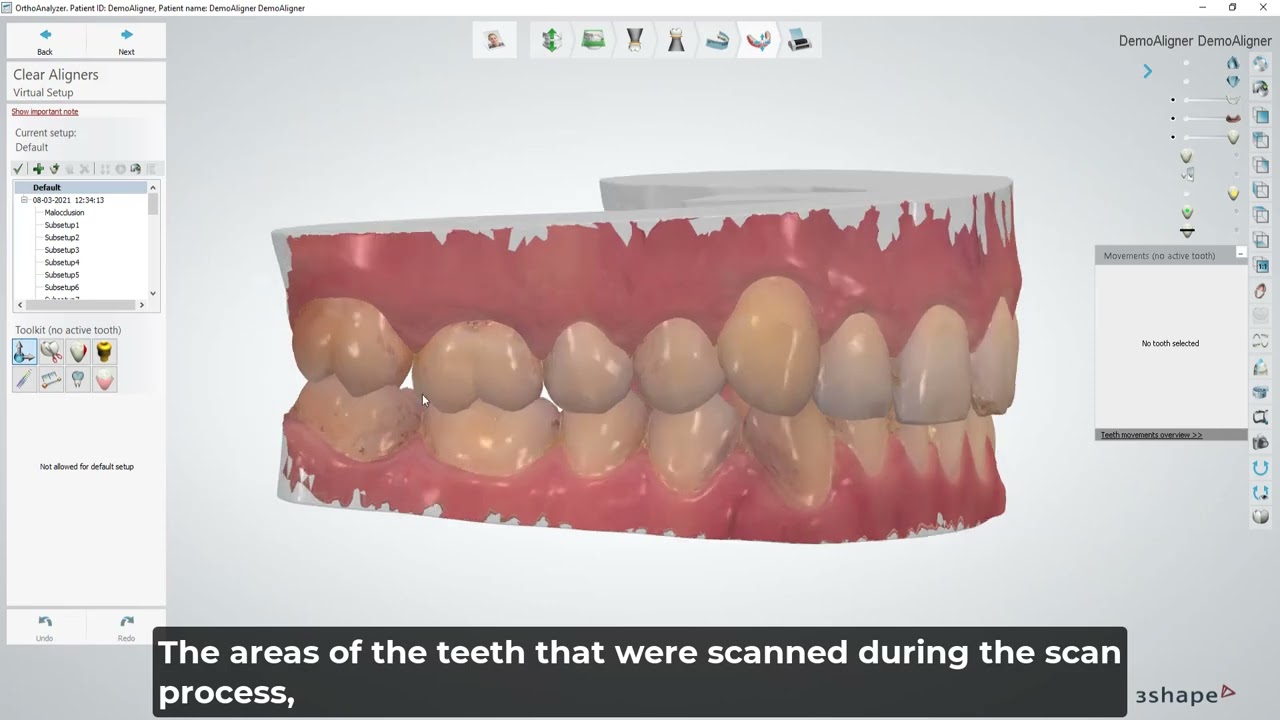Select the tooth scissors separation tool

coord(51,351)
